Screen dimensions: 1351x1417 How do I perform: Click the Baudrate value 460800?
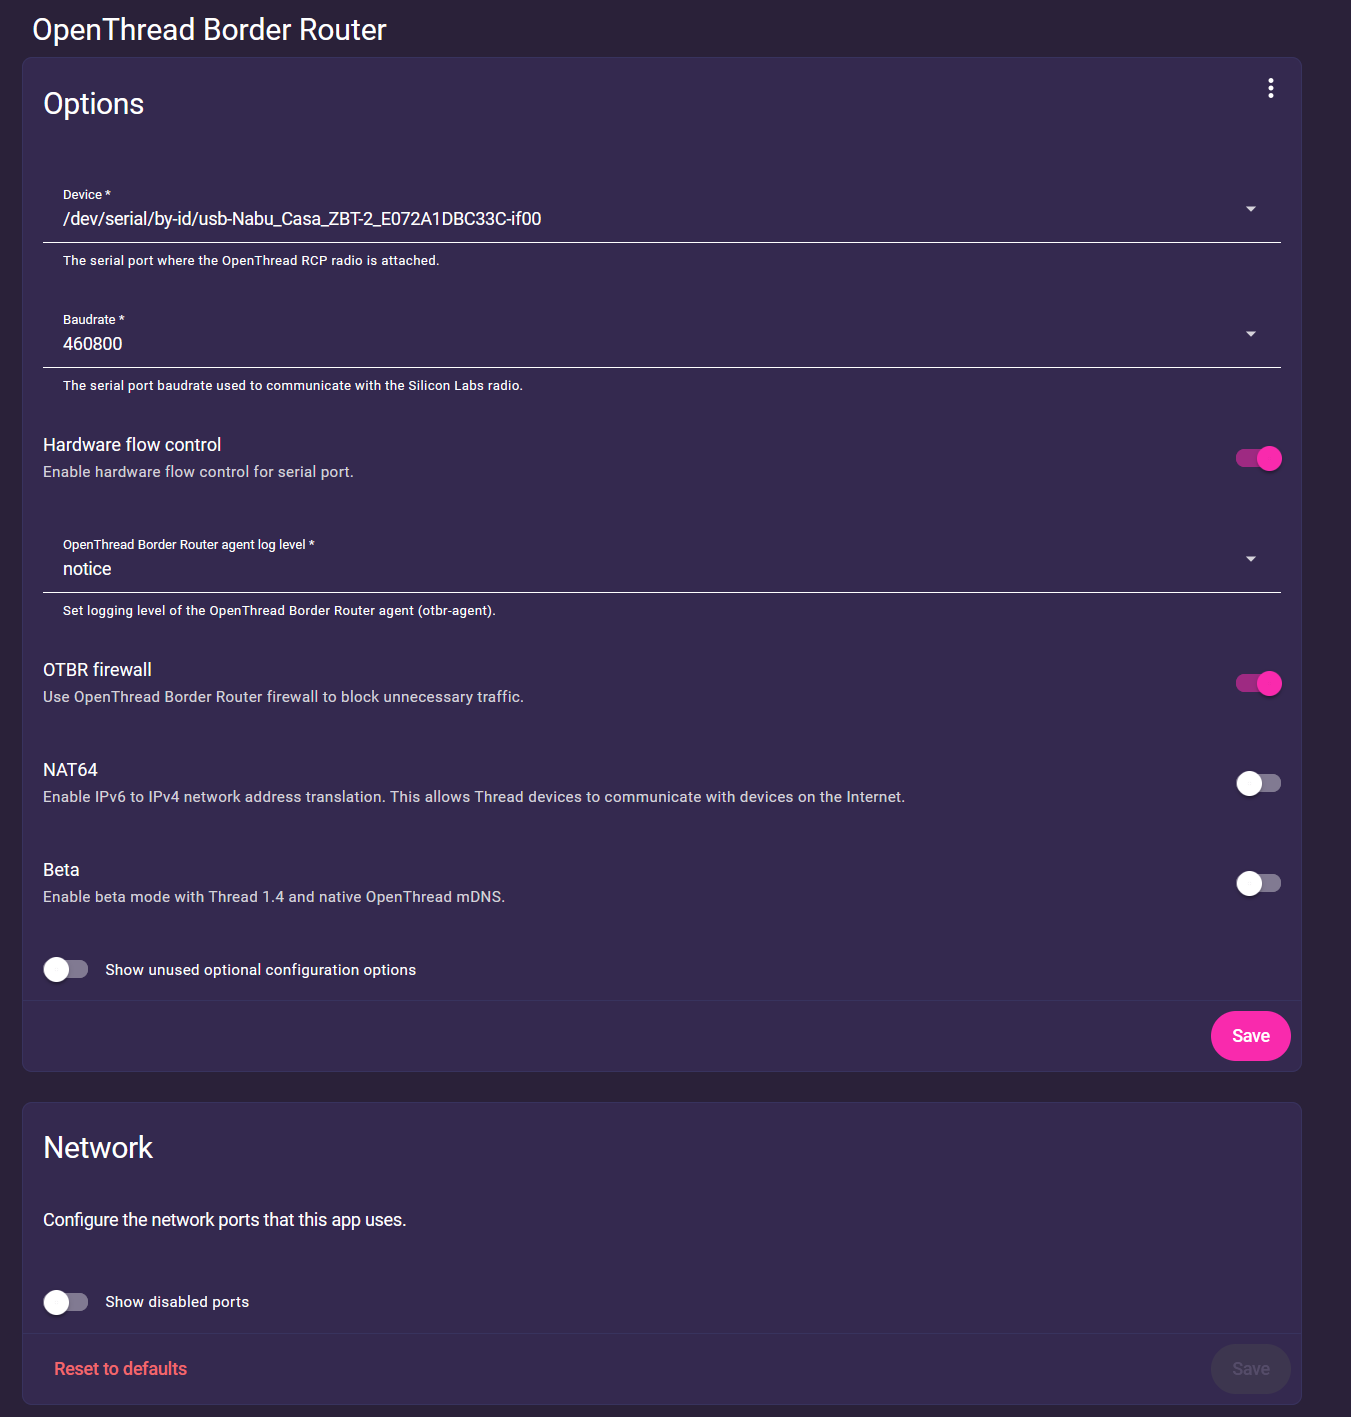pos(93,344)
